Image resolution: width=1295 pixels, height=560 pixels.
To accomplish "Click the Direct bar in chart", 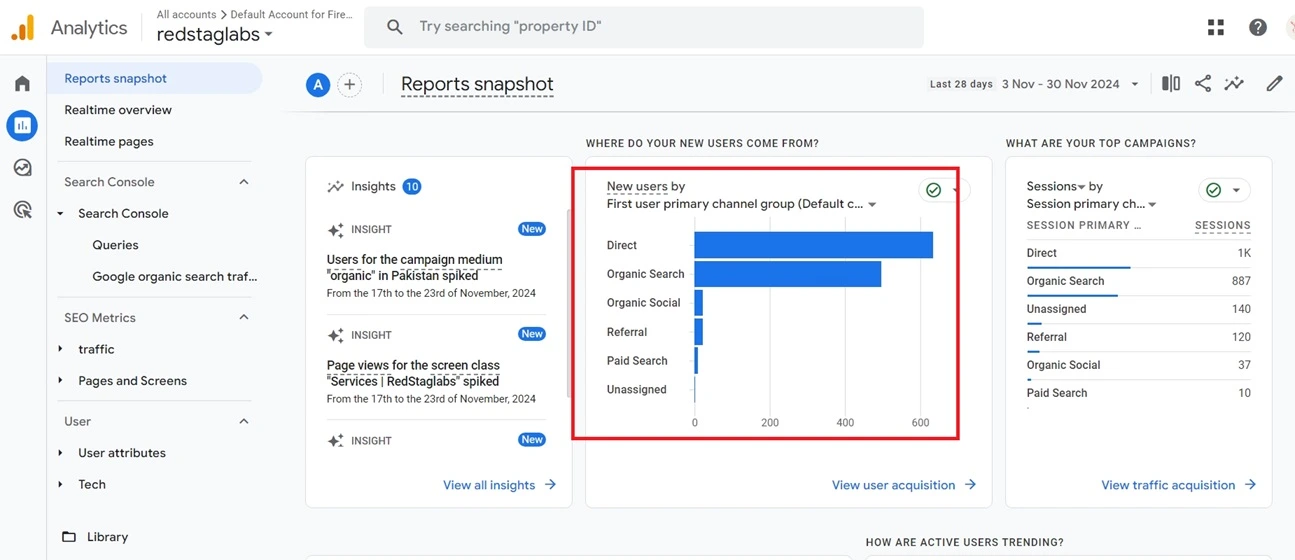I will point(813,245).
